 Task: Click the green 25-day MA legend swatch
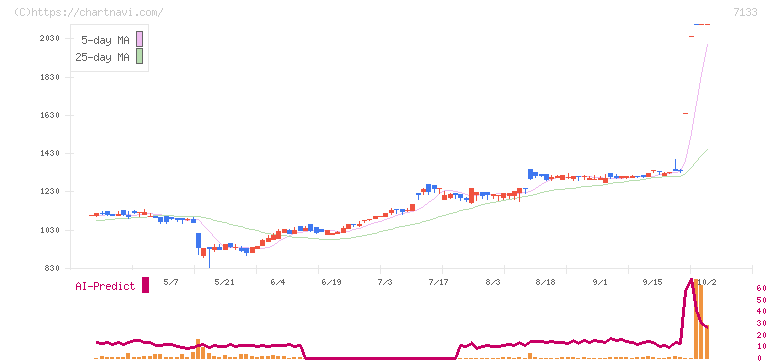click(140, 57)
